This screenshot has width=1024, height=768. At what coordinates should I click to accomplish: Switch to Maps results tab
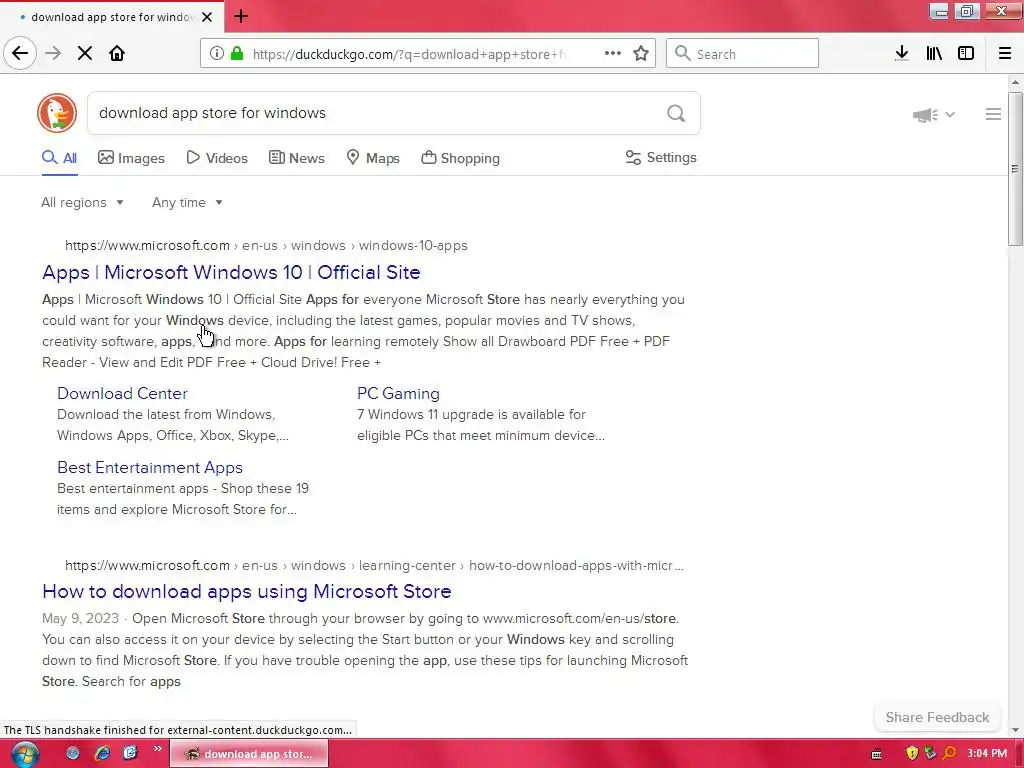tap(373, 158)
